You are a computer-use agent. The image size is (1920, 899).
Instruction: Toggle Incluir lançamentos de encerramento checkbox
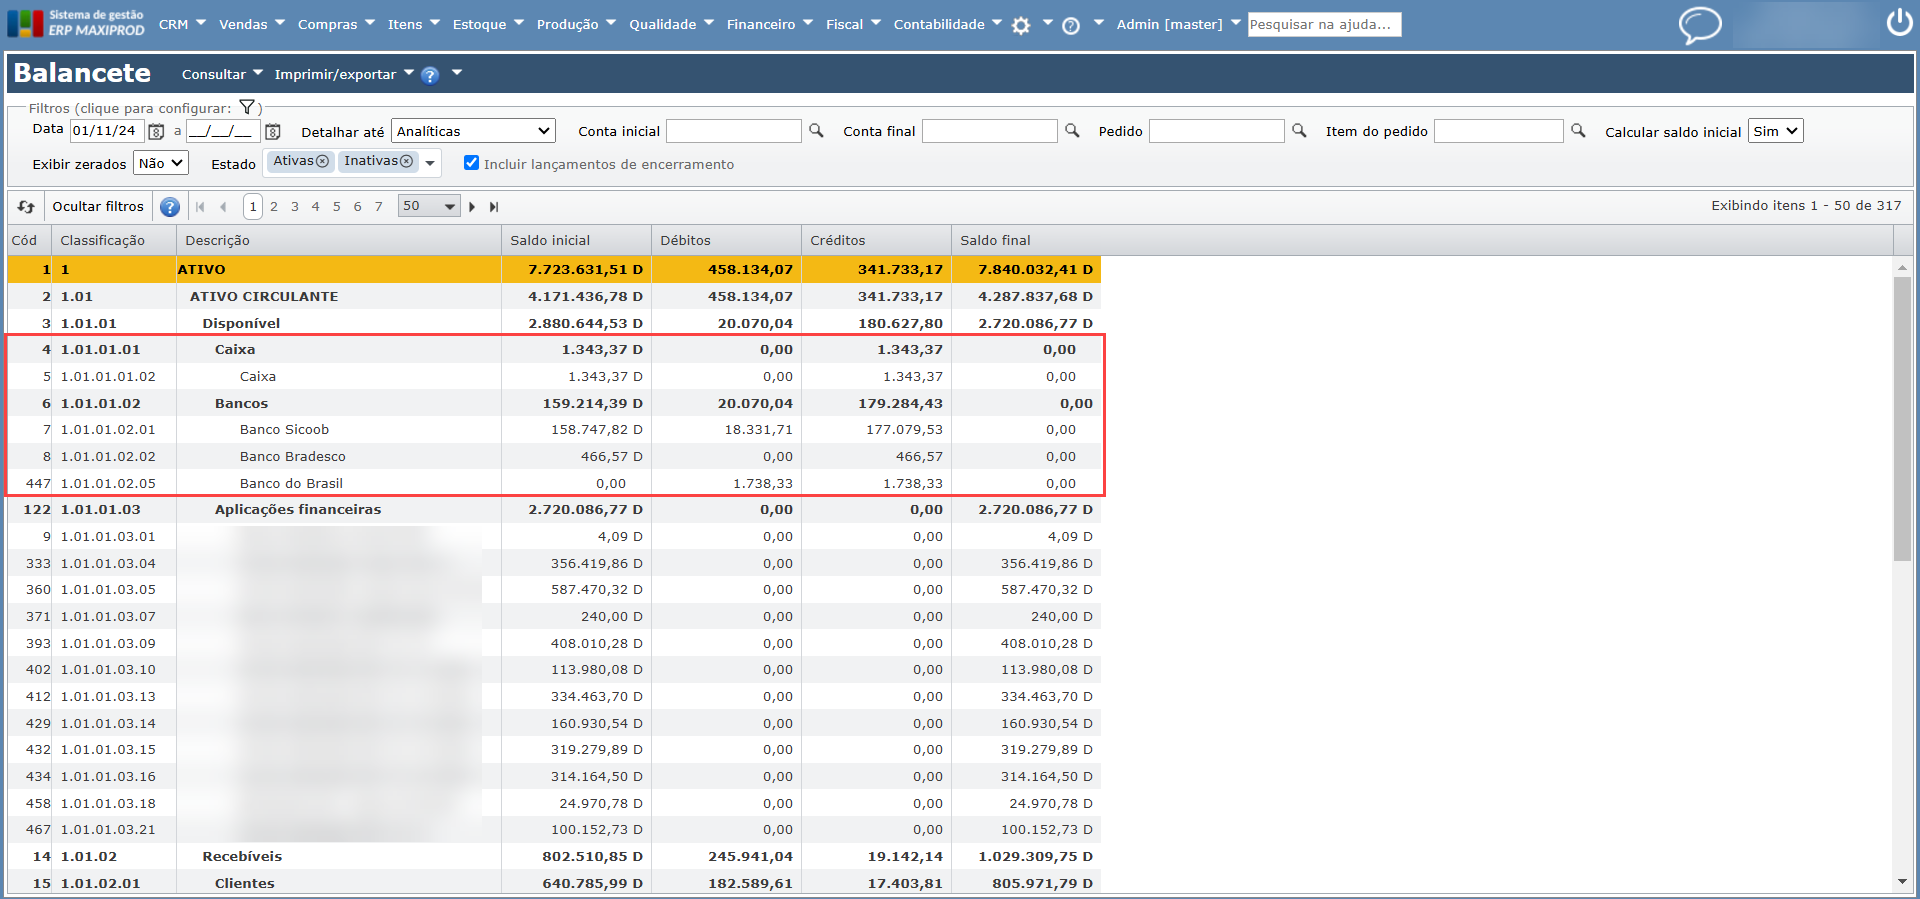click(471, 163)
